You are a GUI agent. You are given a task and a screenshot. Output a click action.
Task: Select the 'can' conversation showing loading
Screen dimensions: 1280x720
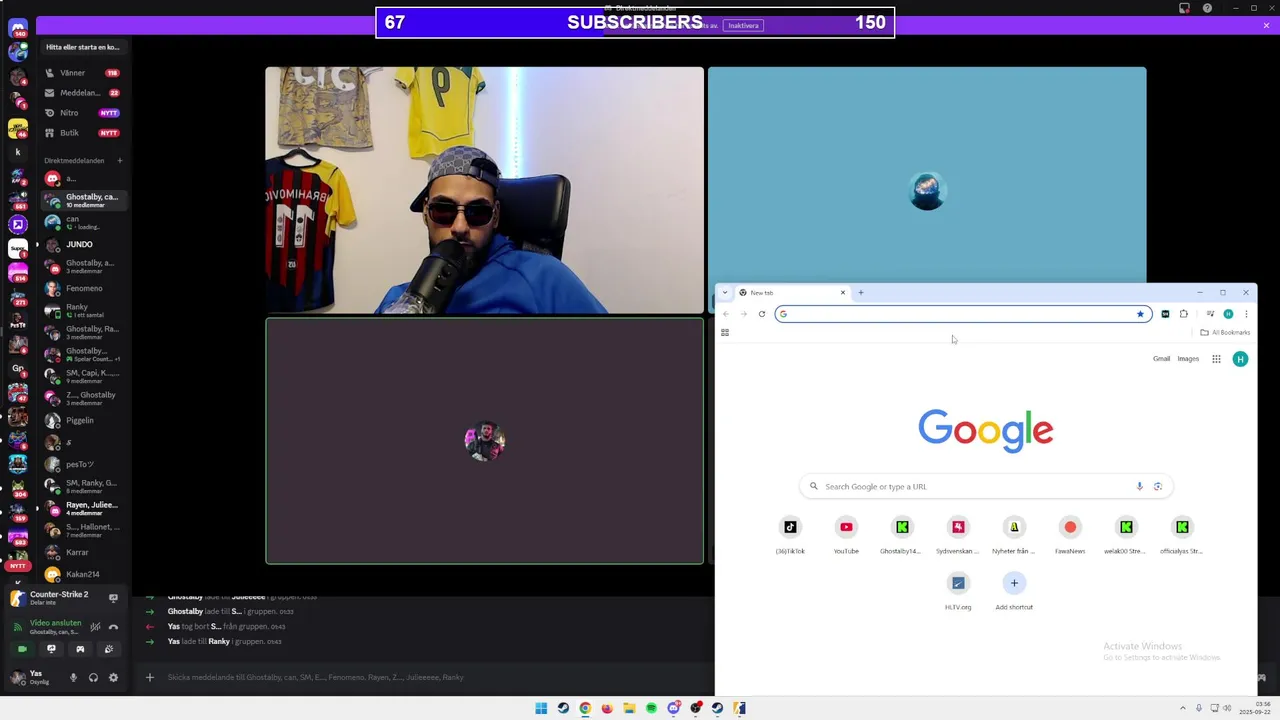tap(82, 223)
